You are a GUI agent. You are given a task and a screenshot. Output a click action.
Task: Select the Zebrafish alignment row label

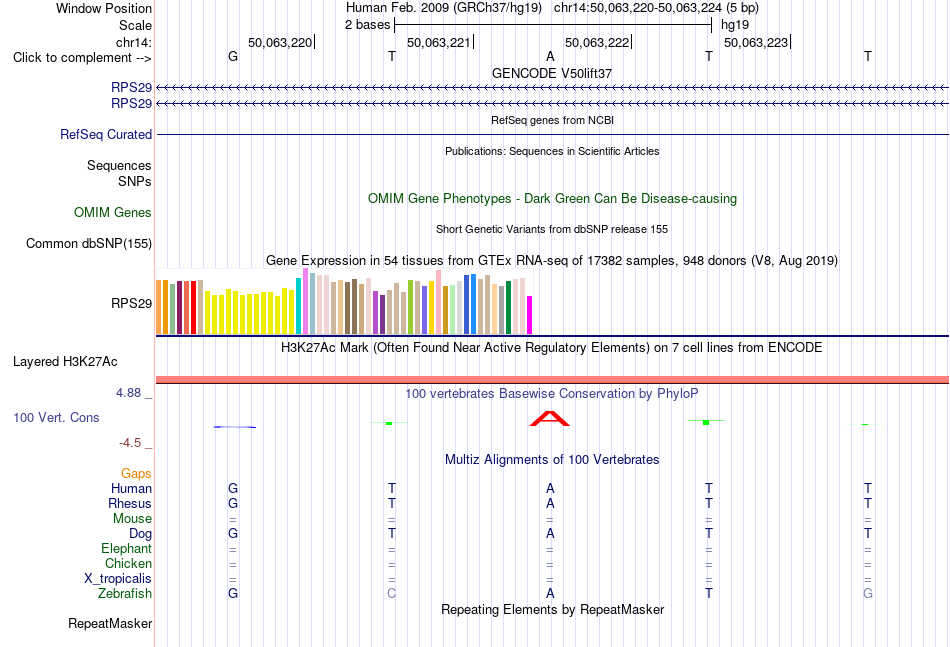(125, 594)
